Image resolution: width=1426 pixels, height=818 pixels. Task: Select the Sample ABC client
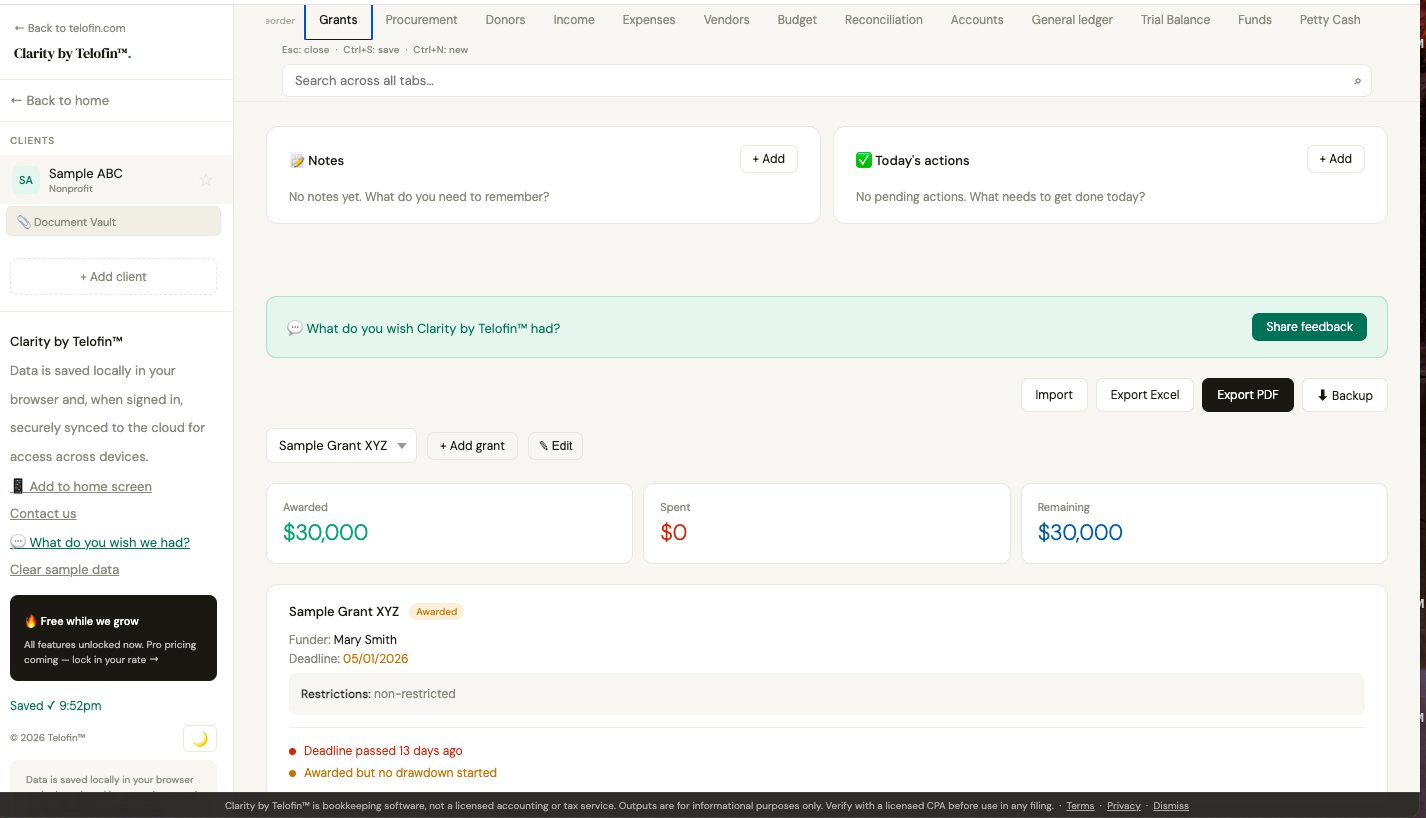click(x=116, y=180)
